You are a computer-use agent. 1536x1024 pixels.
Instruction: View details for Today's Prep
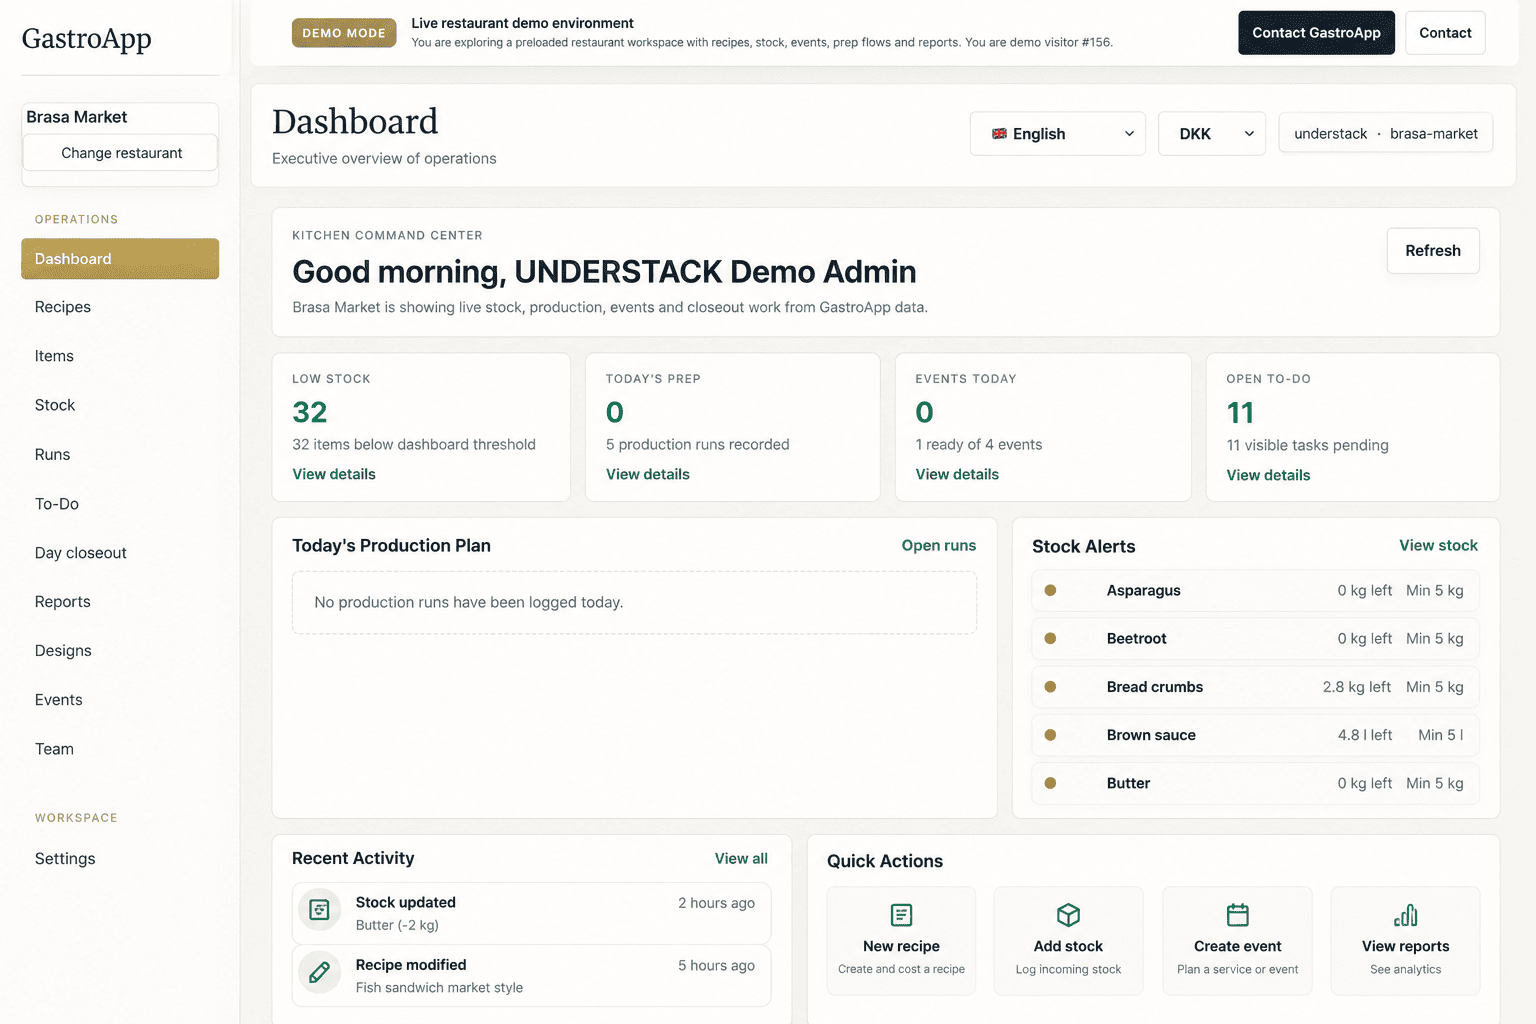click(x=648, y=474)
